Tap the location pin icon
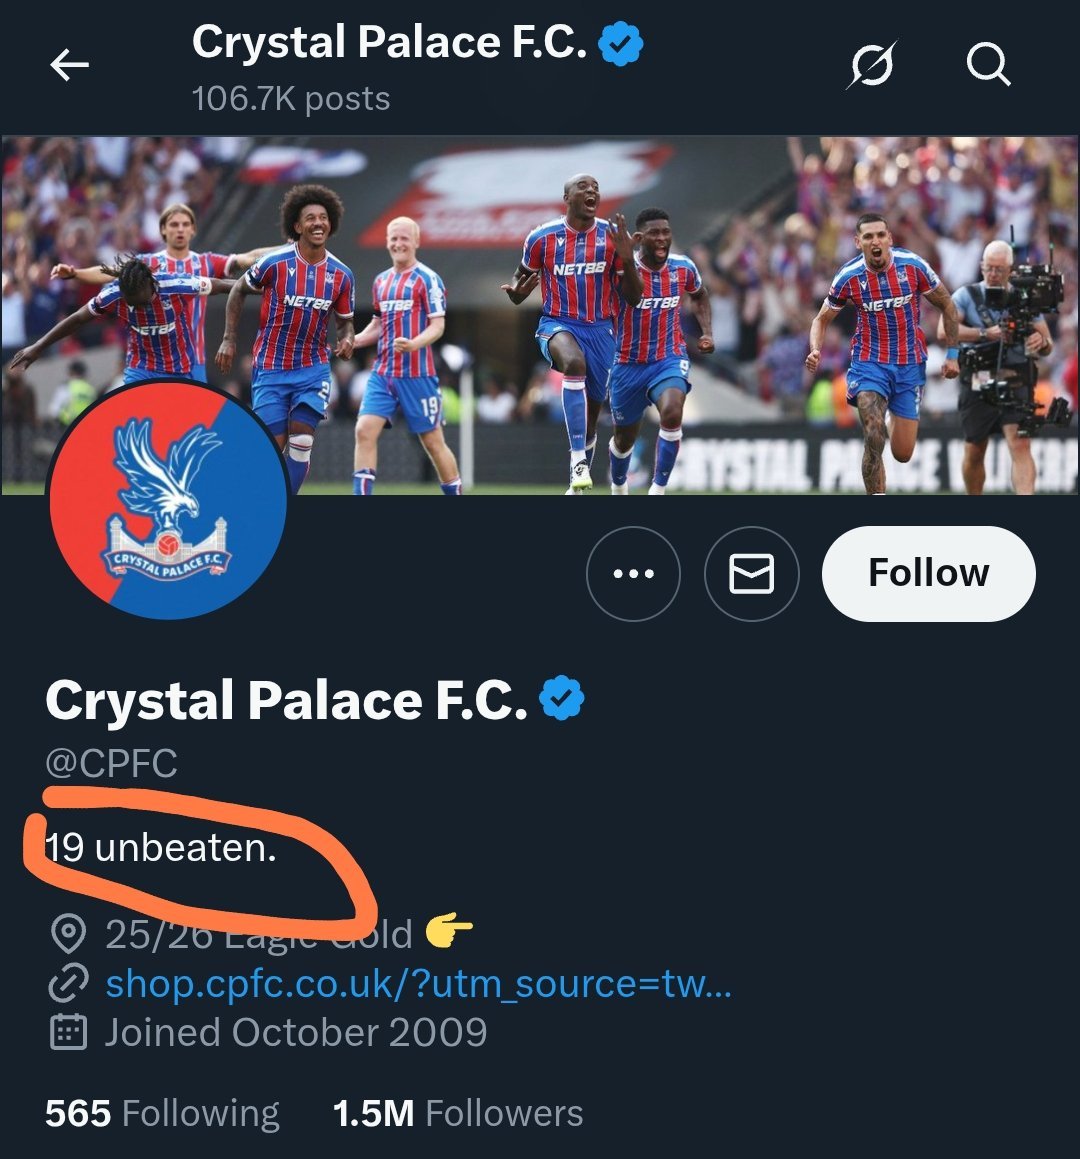This screenshot has height=1159, width=1080. [68, 935]
